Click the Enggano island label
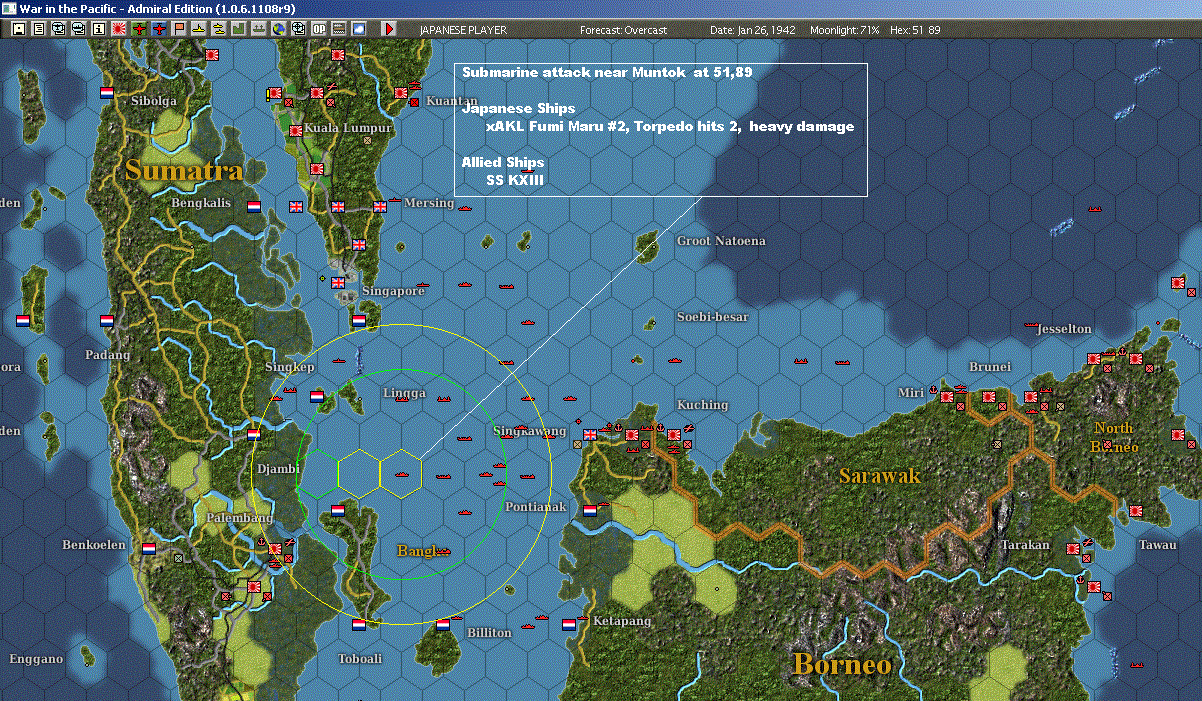 pos(36,659)
